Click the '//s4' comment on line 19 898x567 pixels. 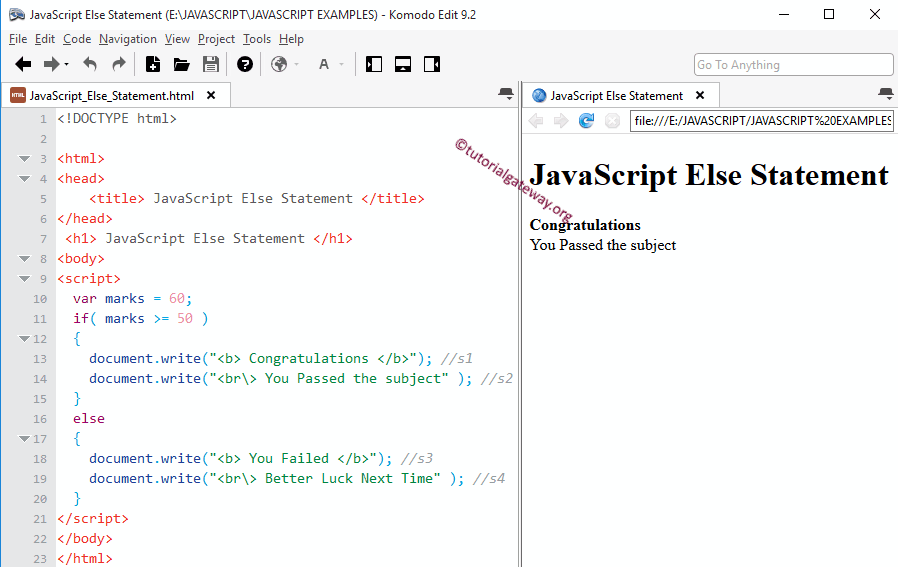pyautogui.click(x=489, y=478)
